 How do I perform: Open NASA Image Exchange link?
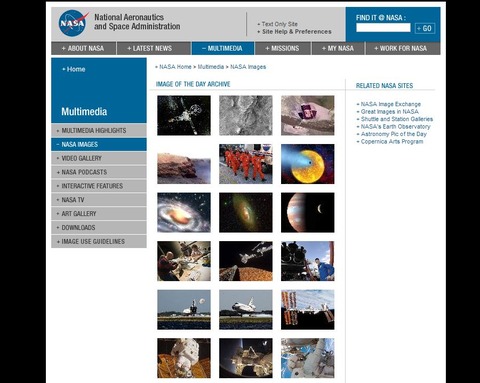coord(391,104)
